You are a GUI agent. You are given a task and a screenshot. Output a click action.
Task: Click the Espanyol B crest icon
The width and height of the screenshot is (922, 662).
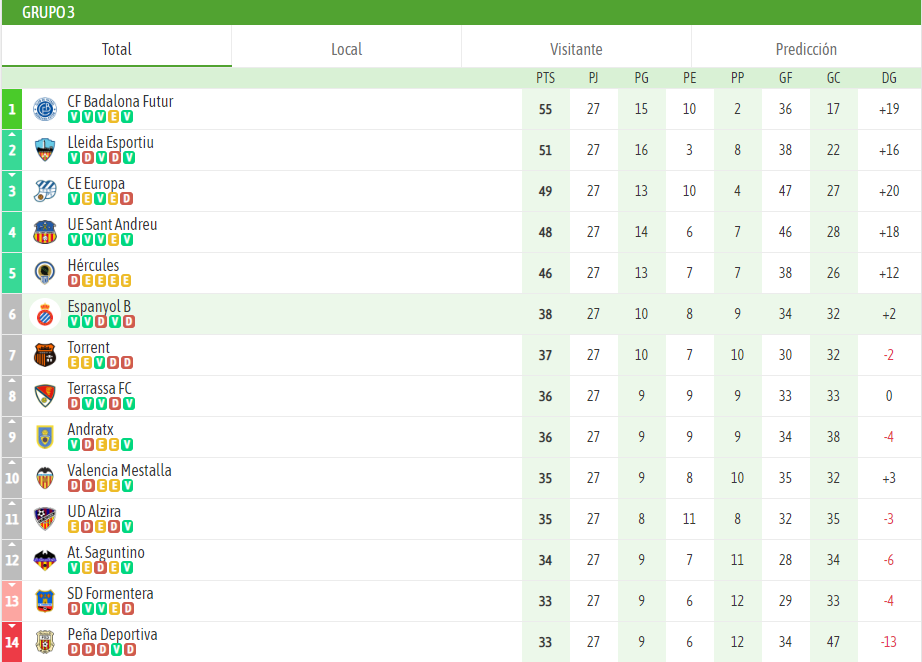[x=44, y=314]
